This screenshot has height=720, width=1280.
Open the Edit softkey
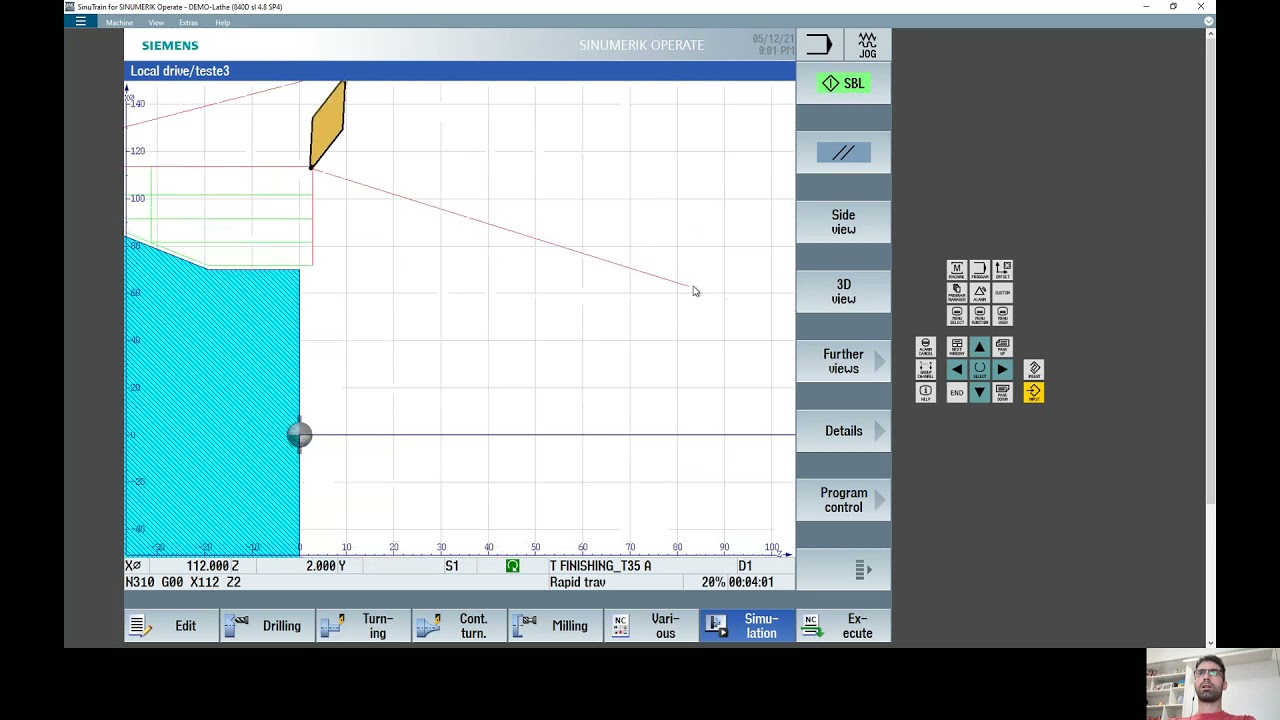171,626
